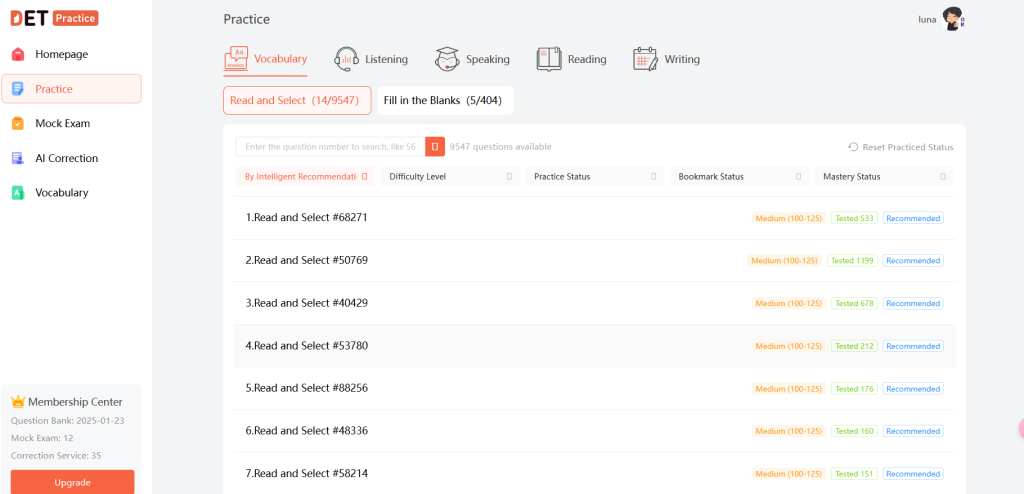The height and width of the screenshot is (494, 1024).
Task: Click Reset Practiced Status
Action: (901, 147)
